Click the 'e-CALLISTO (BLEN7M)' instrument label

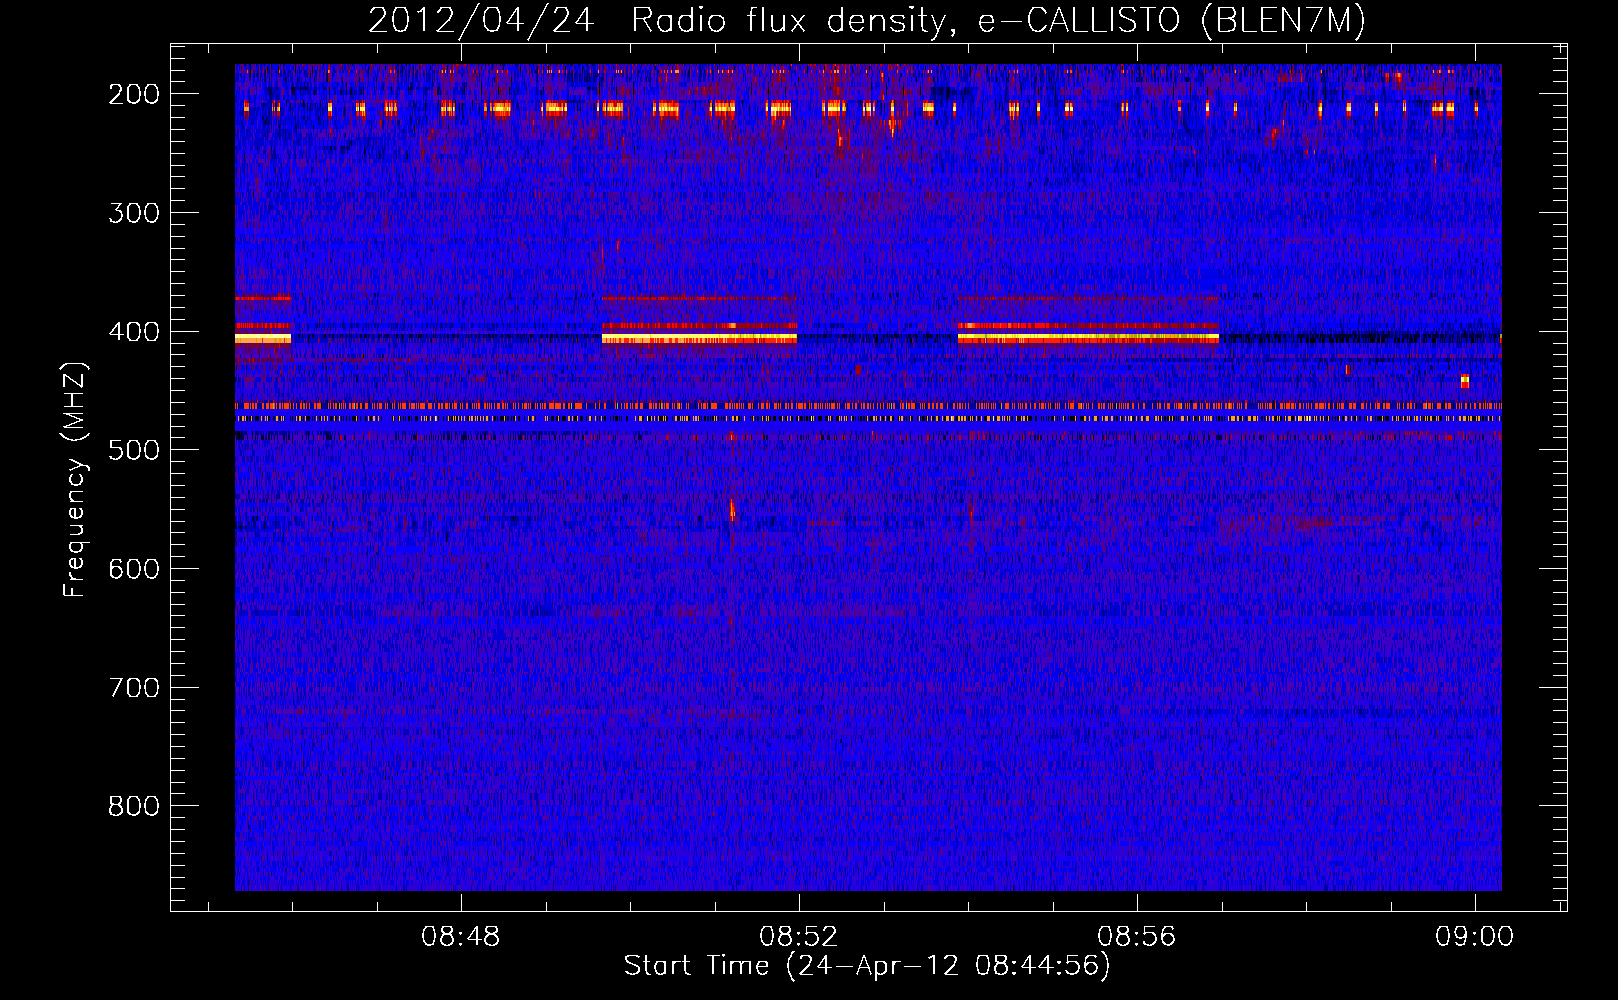[1171, 21]
